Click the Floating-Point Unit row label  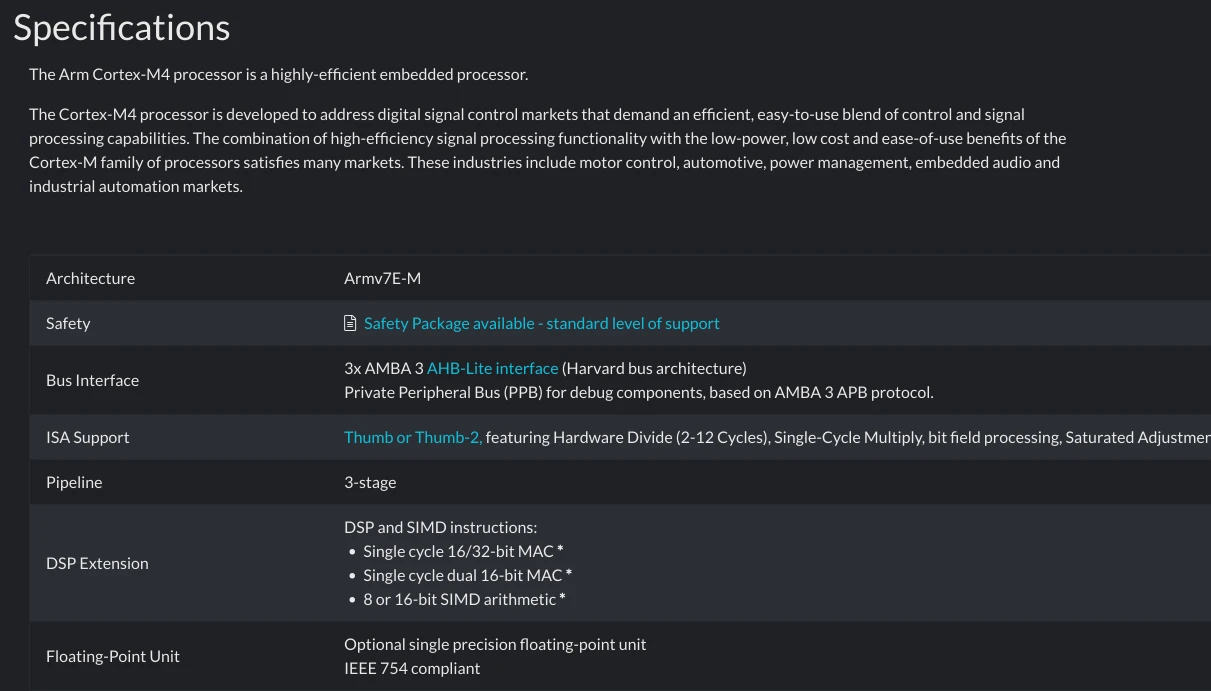coord(113,656)
